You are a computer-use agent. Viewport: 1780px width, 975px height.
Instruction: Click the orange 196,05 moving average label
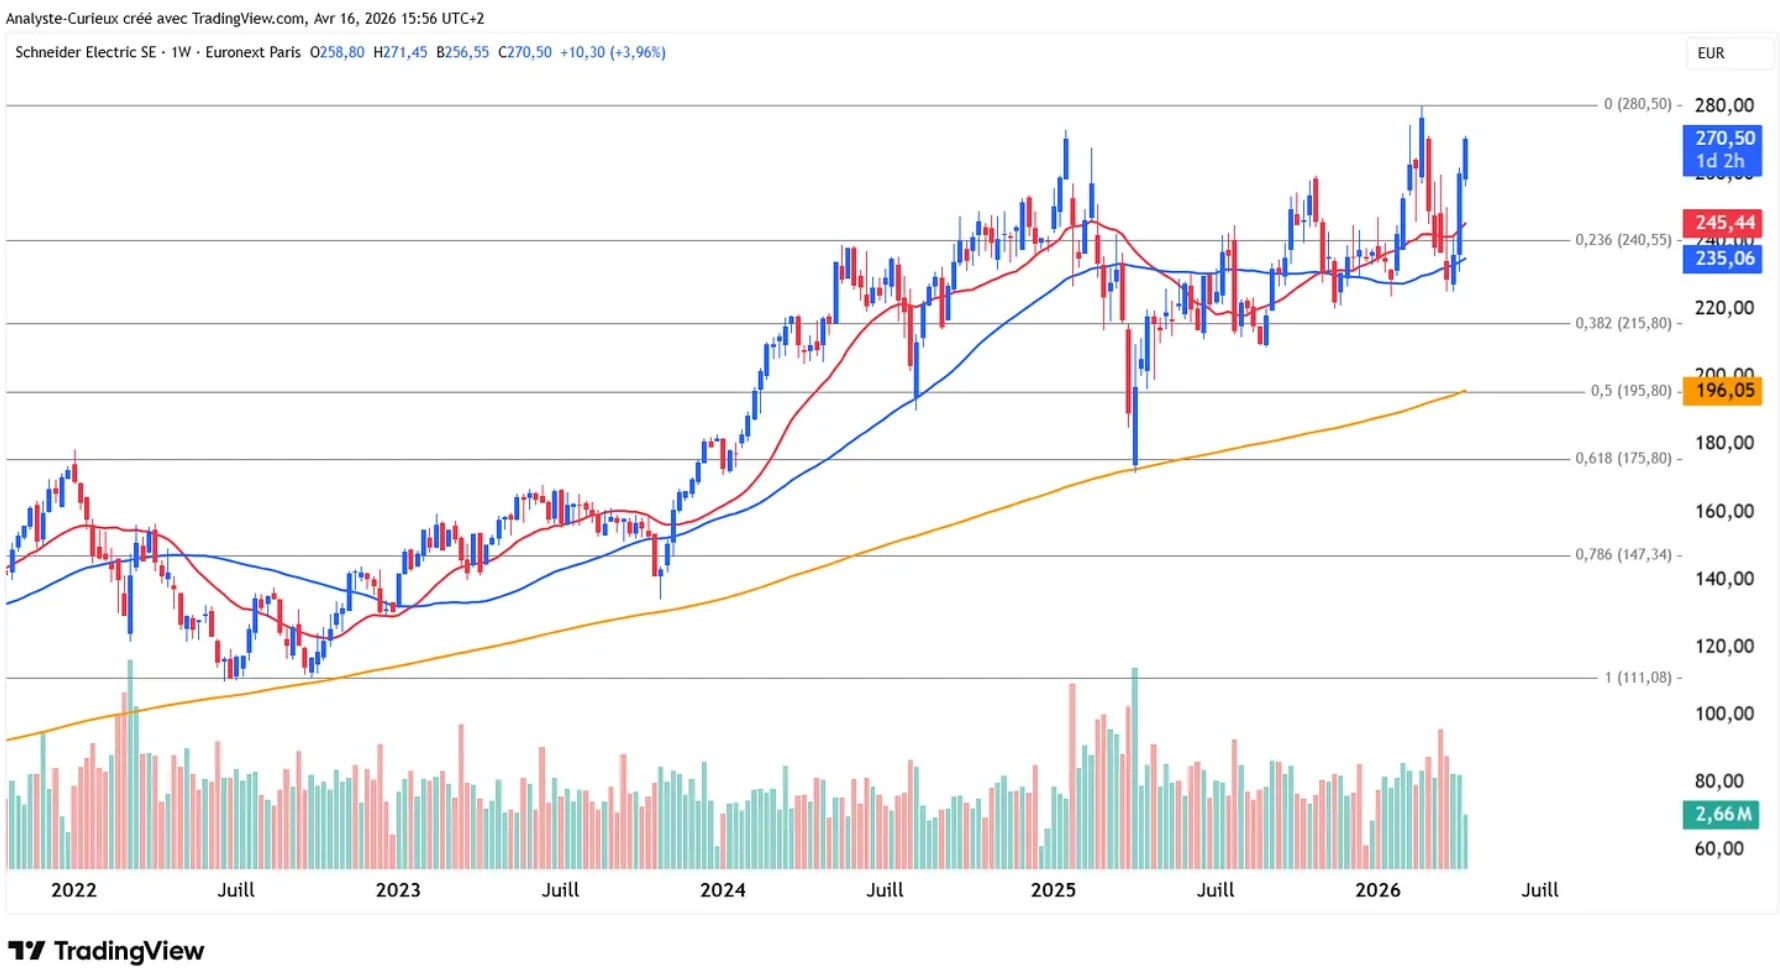coord(1722,390)
